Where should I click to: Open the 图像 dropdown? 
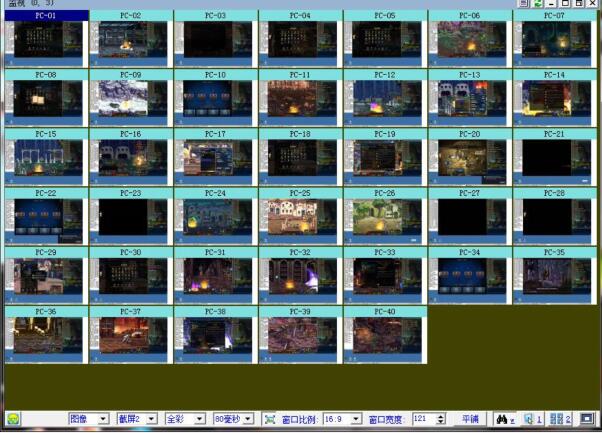tap(89, 419)
